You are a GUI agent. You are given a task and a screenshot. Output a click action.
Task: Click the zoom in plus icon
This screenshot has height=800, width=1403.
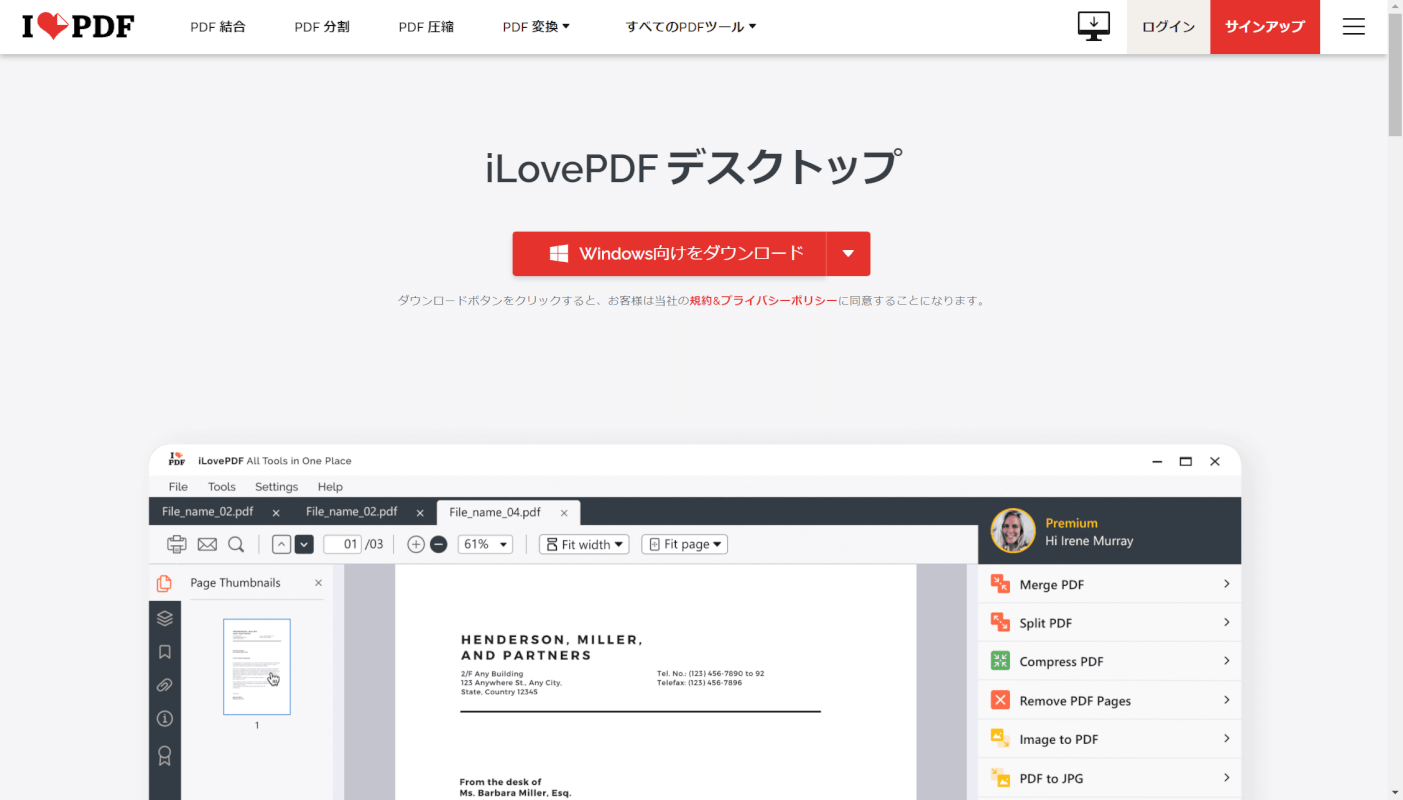[416, 544]
